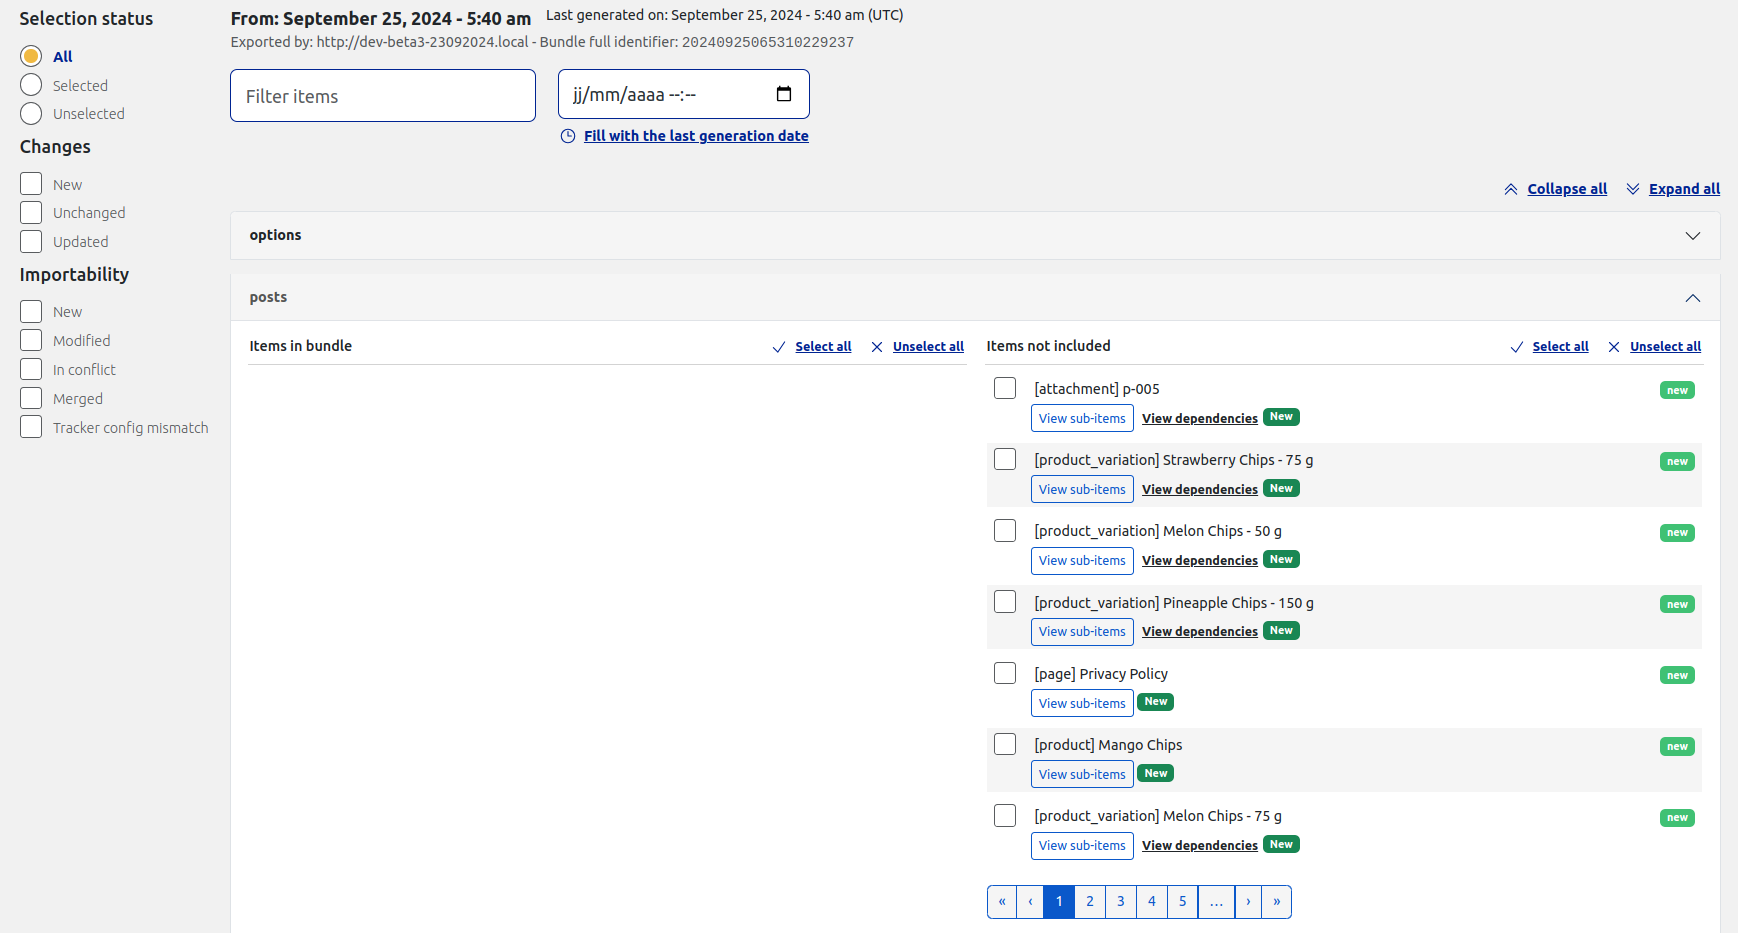The height and width of the screenshot is (933, 1738).
Task: Go to pagination page 5
Action: 1182,901
